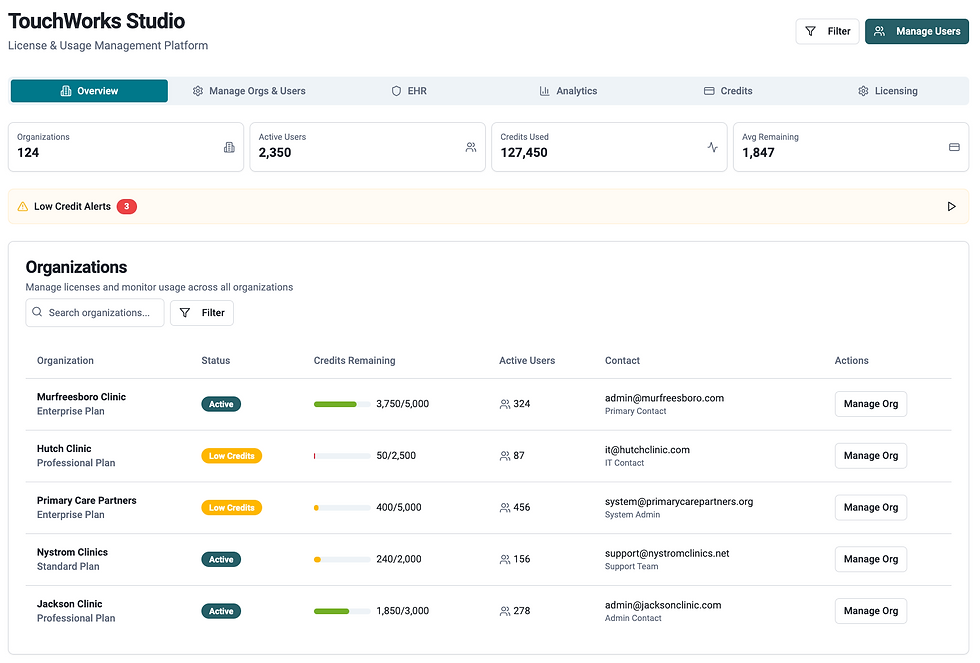Switch to the Analytics tab

tap(568, 91)
